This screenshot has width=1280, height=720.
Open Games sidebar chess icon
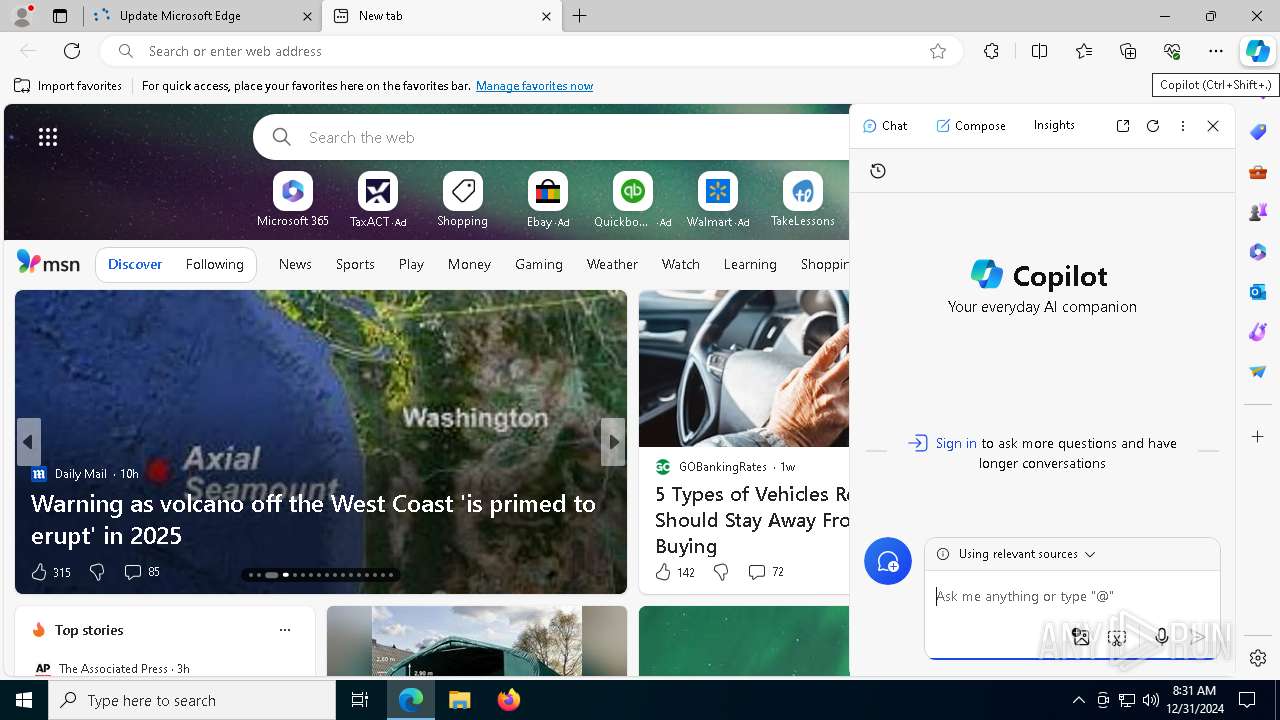(x=1258, y=212)
